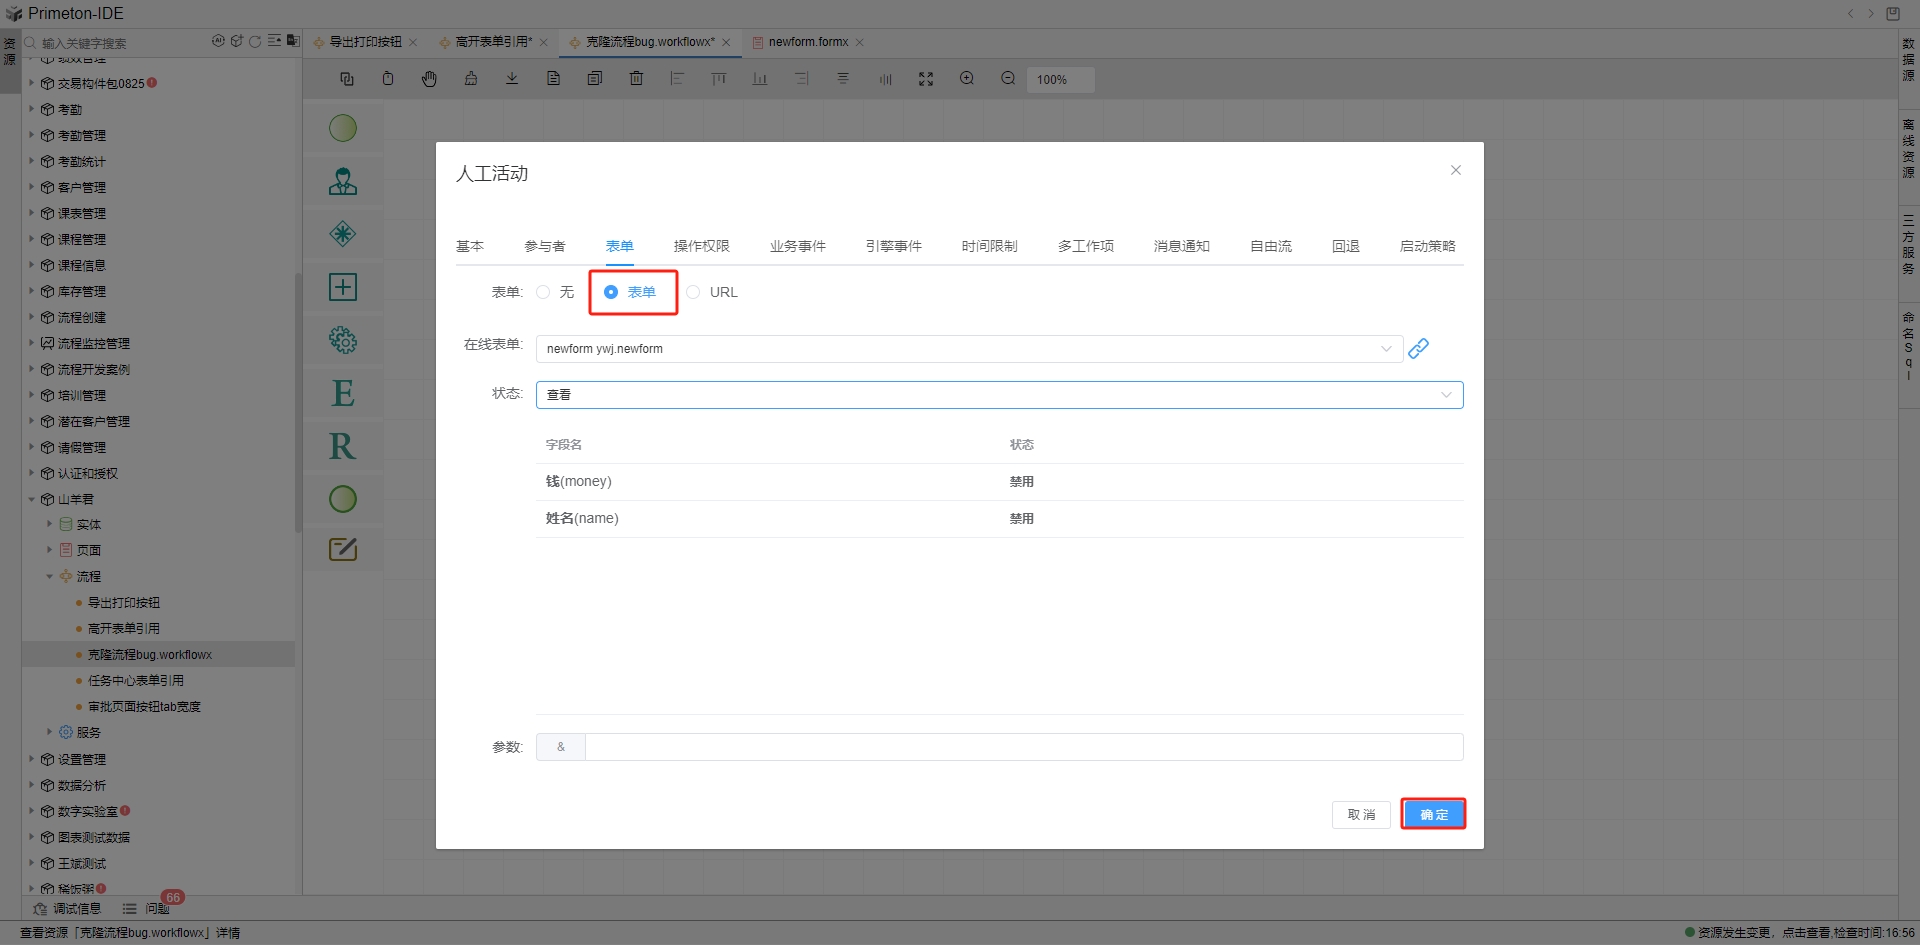
Task: Click the trash delete icon in toolbar
Action: click(x=636, y=79)
